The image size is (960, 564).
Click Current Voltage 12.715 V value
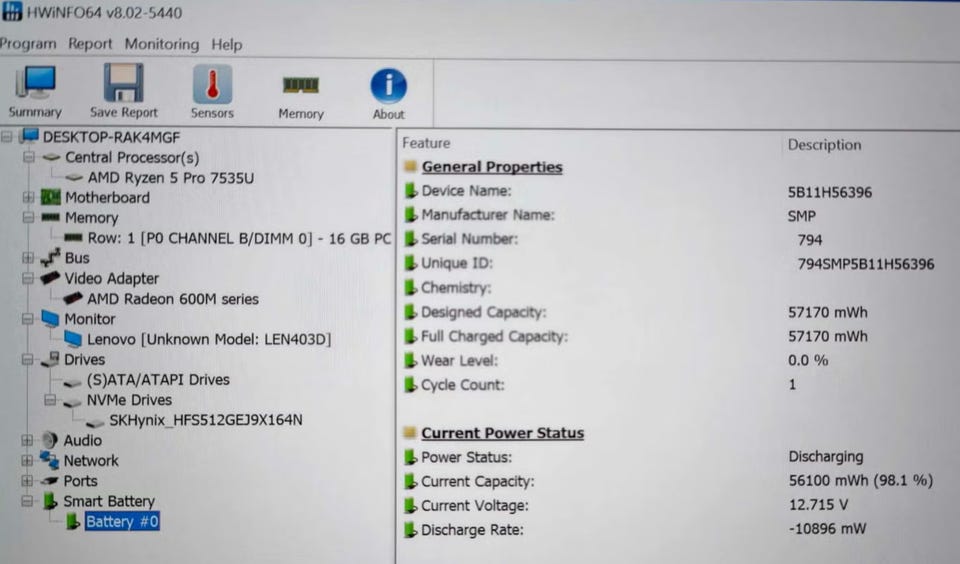(818, 505)
